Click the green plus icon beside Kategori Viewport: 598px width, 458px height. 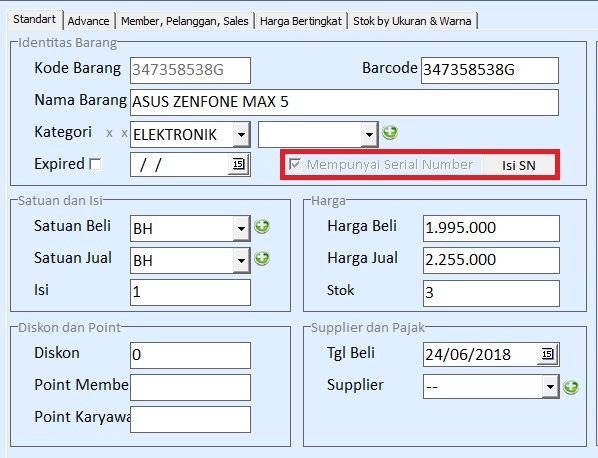click(390, 133)
